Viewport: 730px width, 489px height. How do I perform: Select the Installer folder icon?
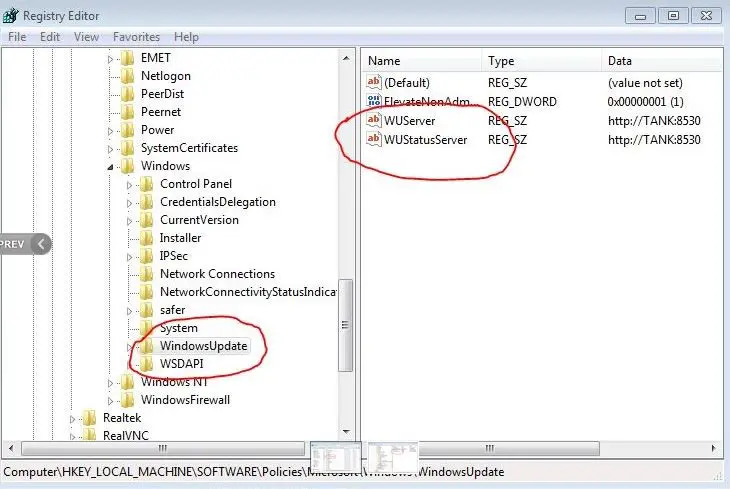[147, 238]
